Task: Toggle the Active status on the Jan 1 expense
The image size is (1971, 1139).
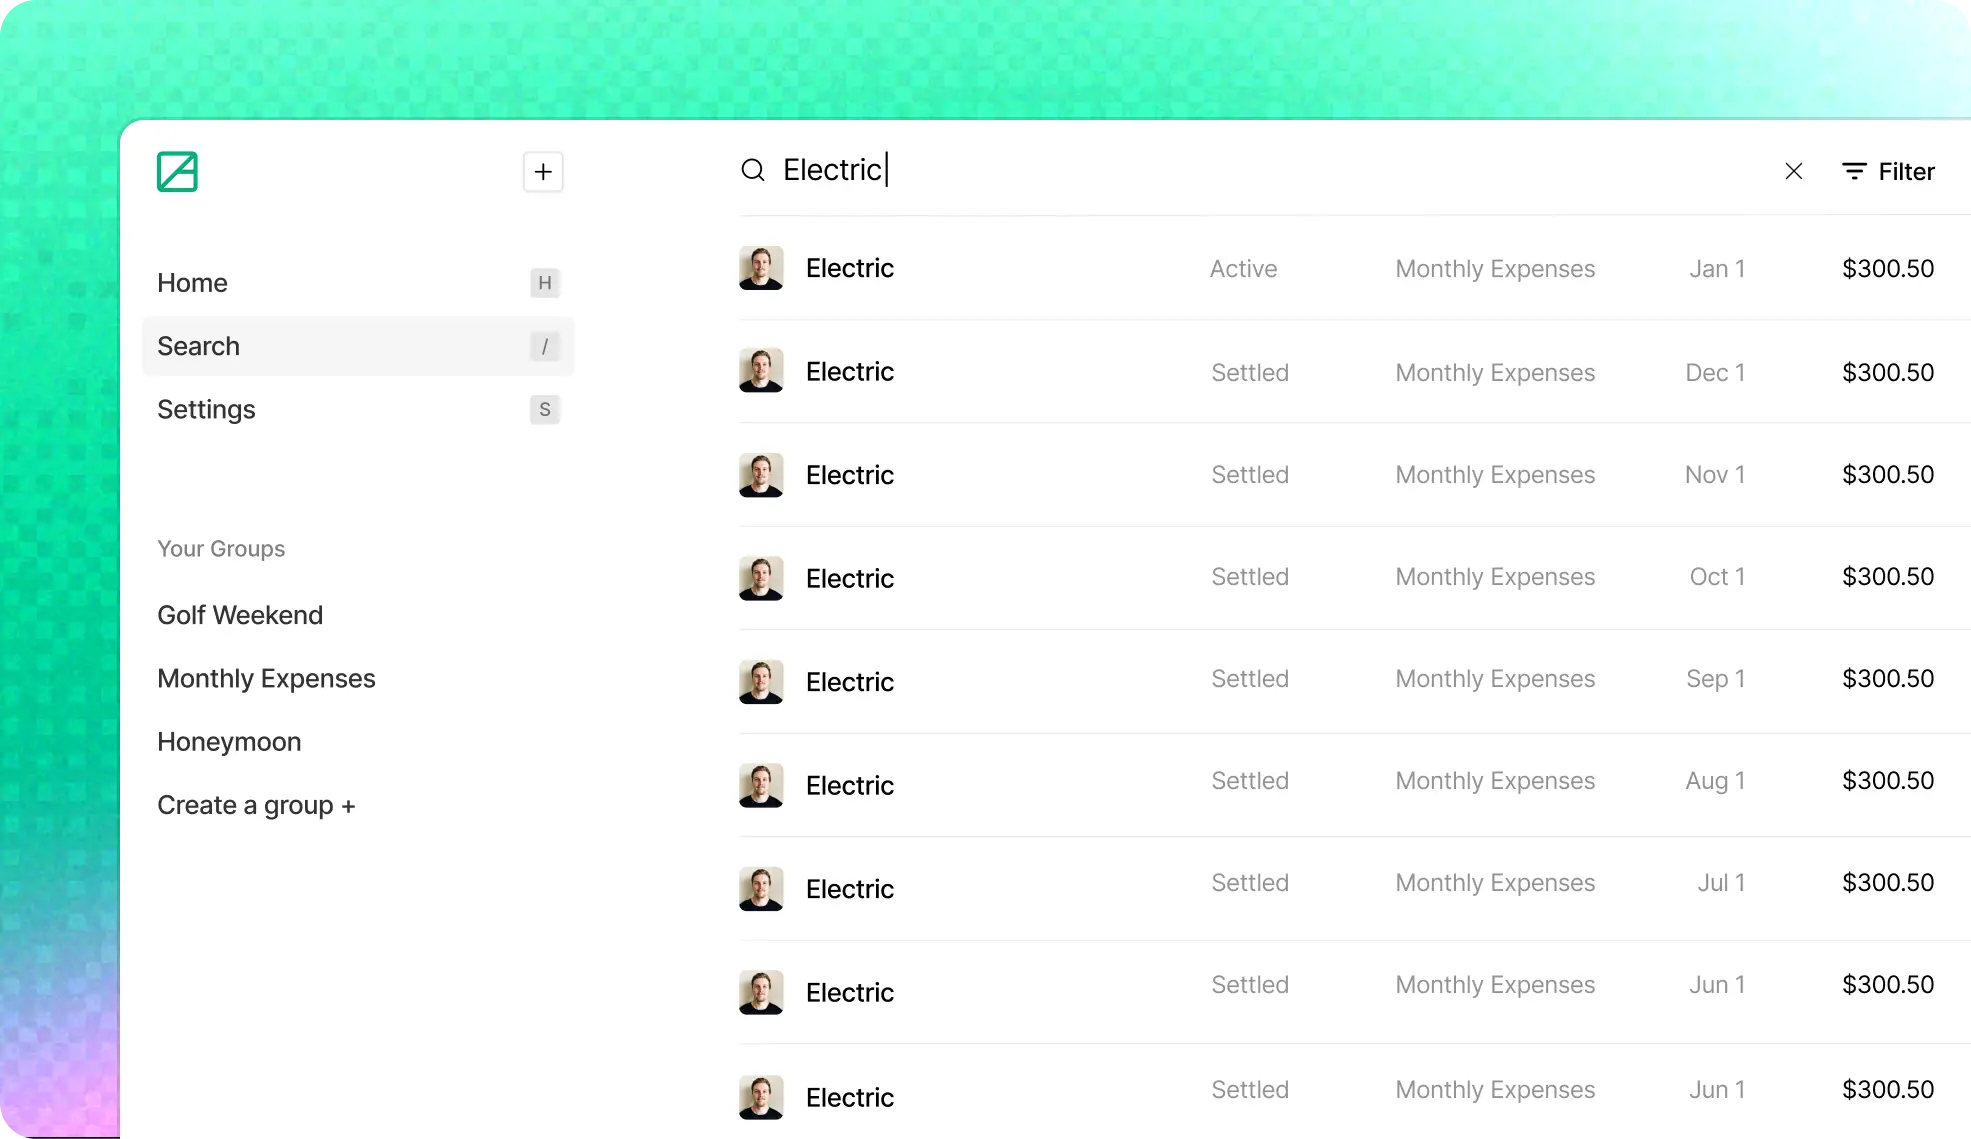Action: coord(1243,268)
